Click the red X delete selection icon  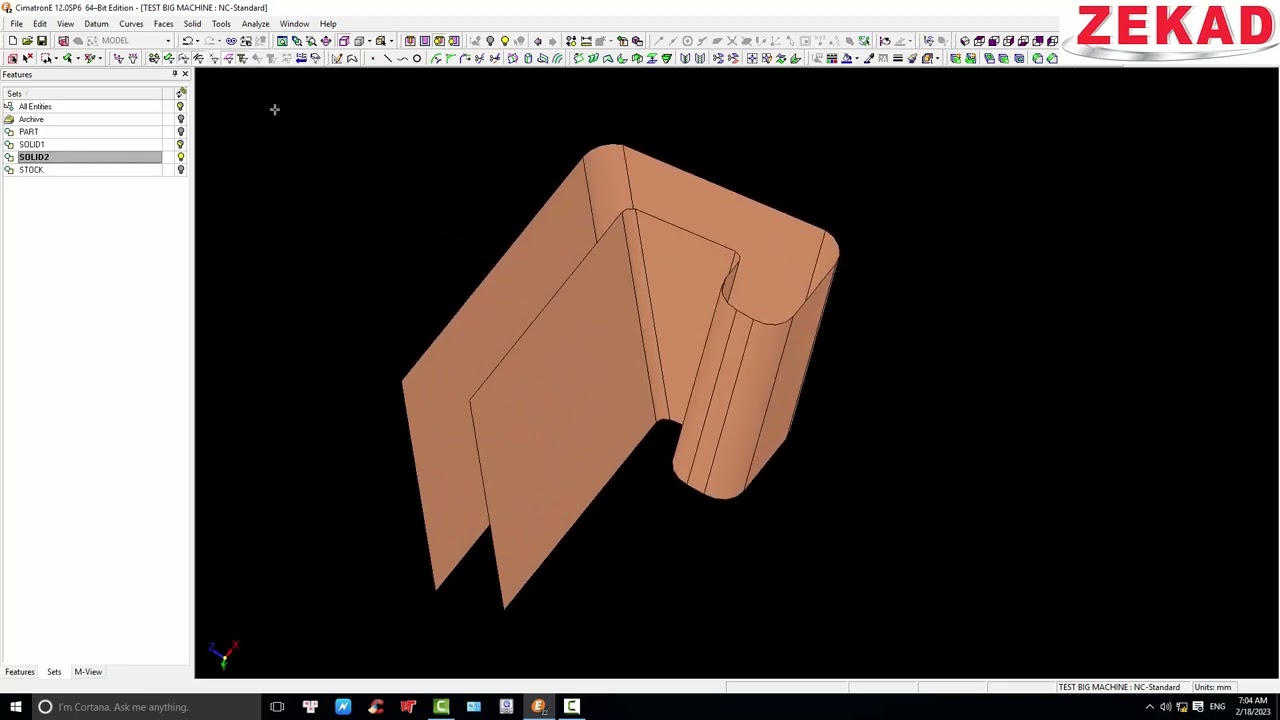27,58
